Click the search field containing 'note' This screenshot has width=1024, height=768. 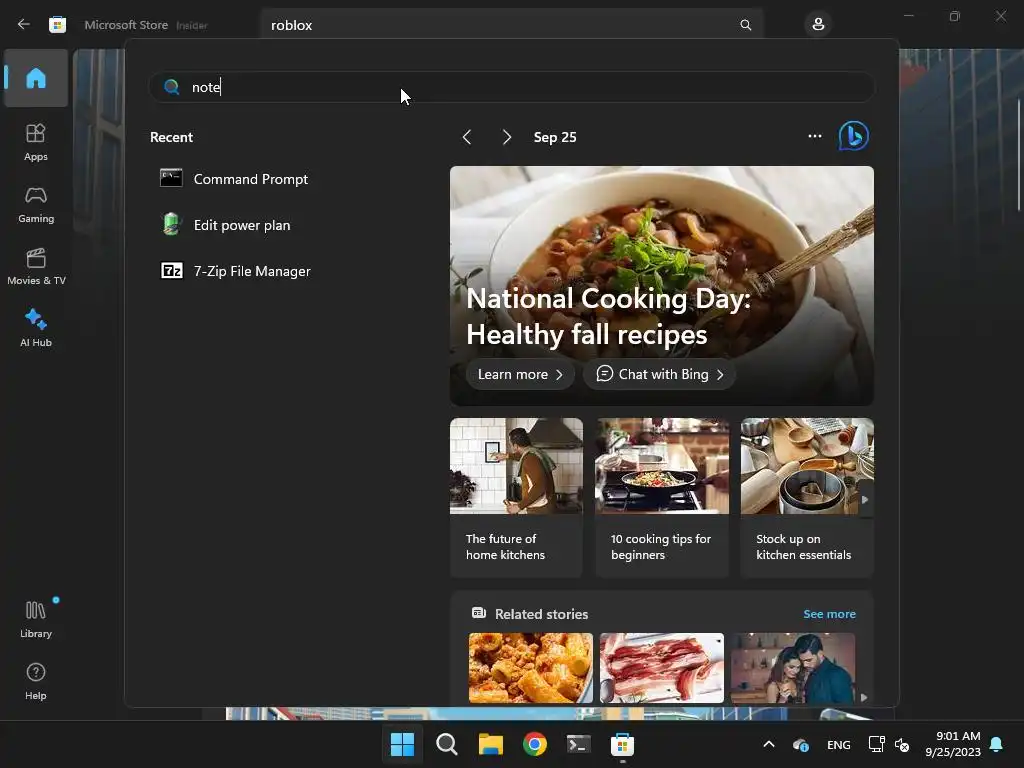511,87
